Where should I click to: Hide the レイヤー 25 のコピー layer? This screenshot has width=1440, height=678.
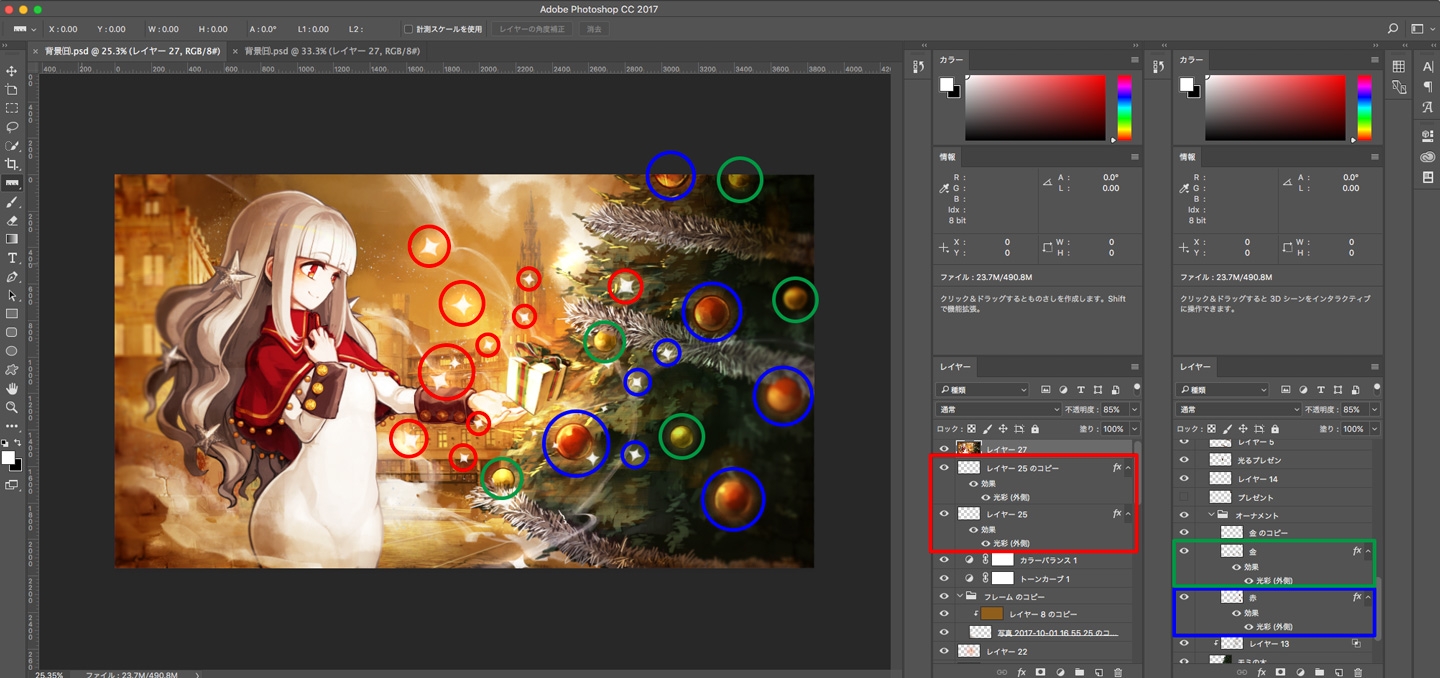(944, 467)
